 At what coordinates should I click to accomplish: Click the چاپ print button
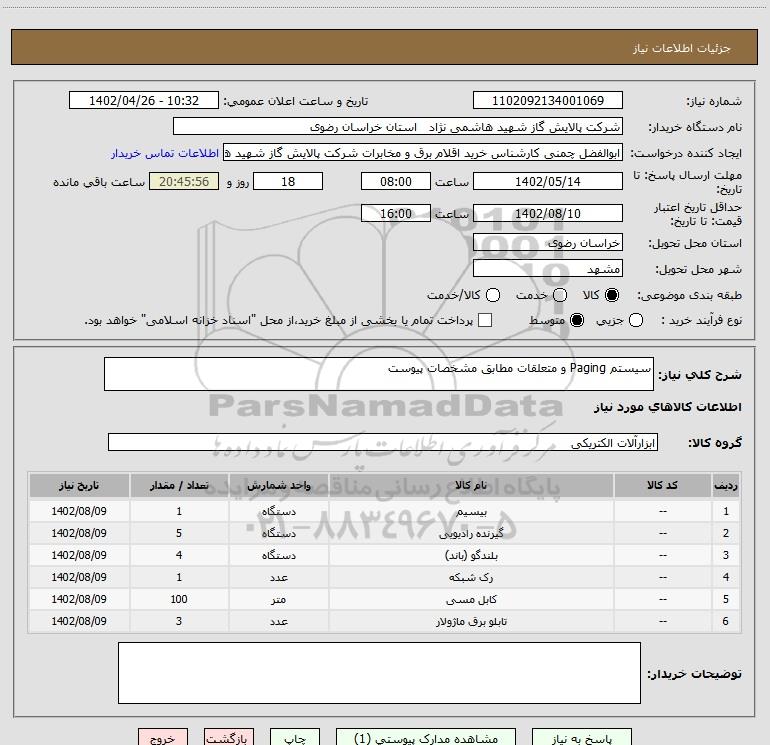[295, 738]
